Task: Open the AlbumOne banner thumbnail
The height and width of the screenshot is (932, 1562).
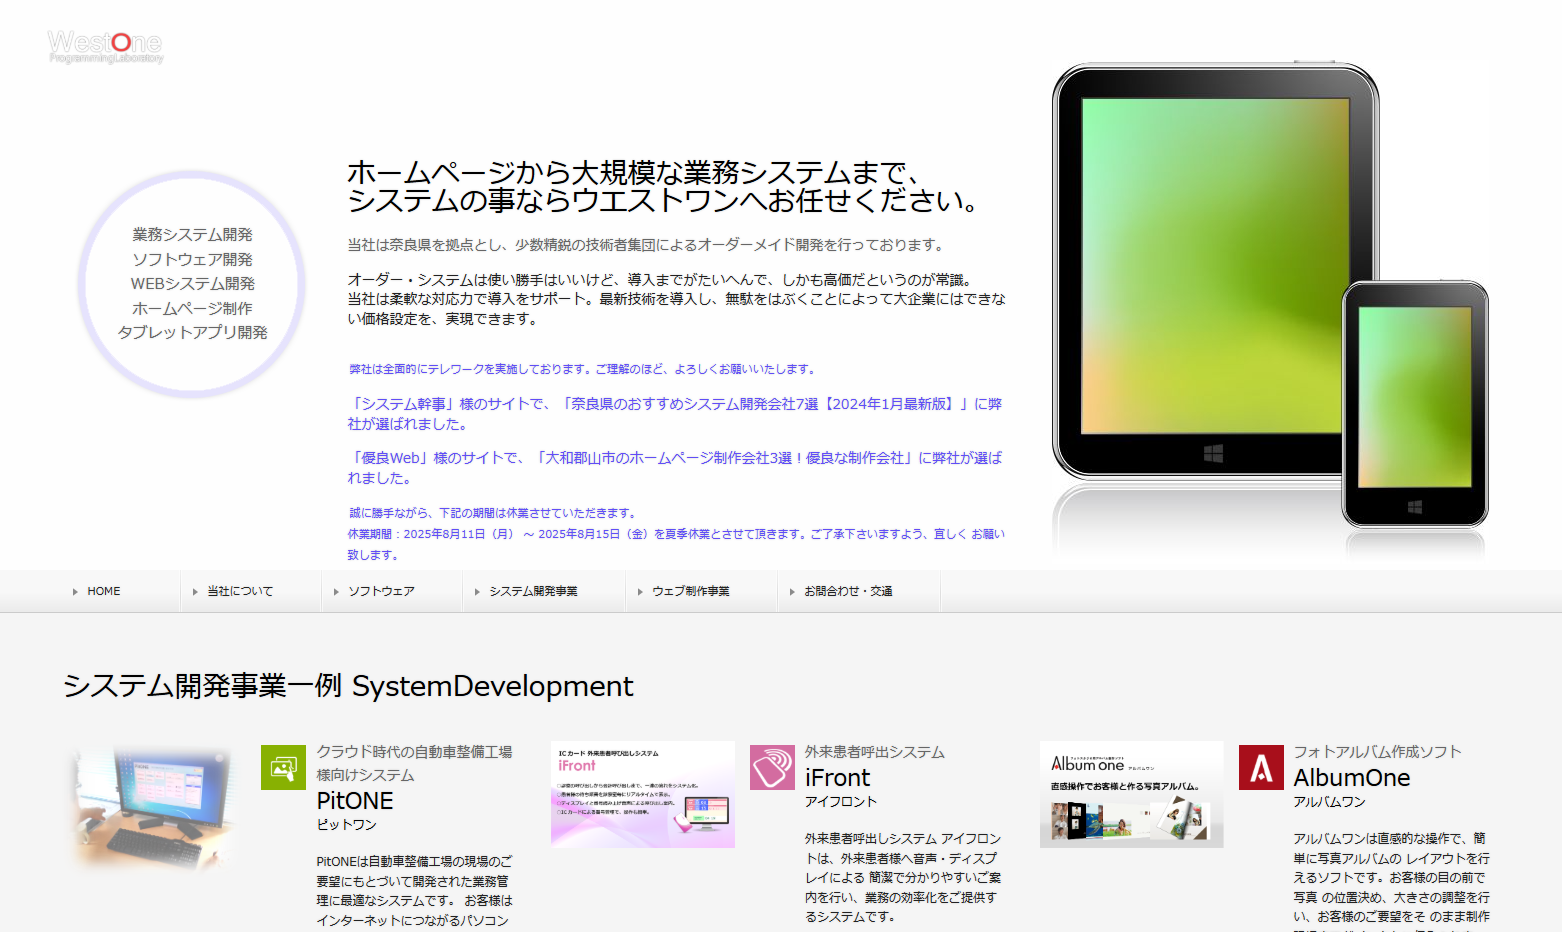Action: pyautogui.click(x=1131, y=794)
